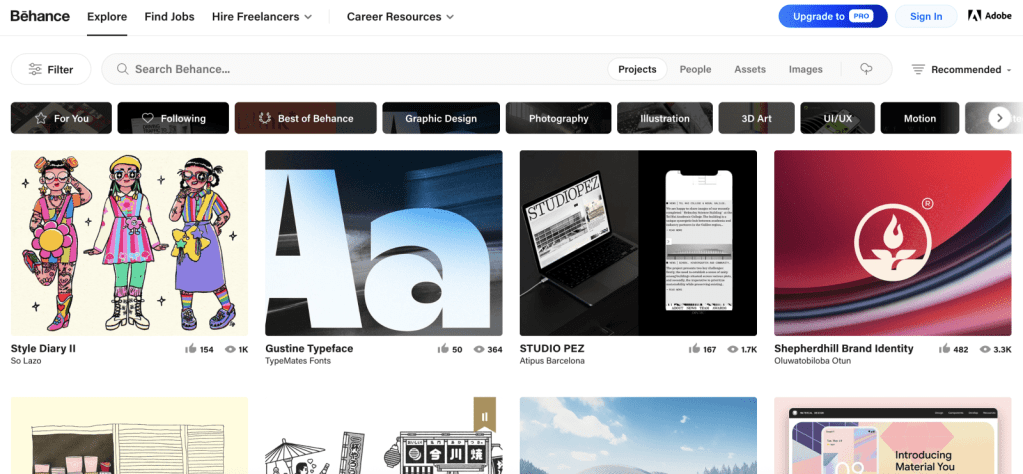This screenshot has width=1023, height=474.
Task: Open the Career Resources dropdown
Action: pos(400,17)
